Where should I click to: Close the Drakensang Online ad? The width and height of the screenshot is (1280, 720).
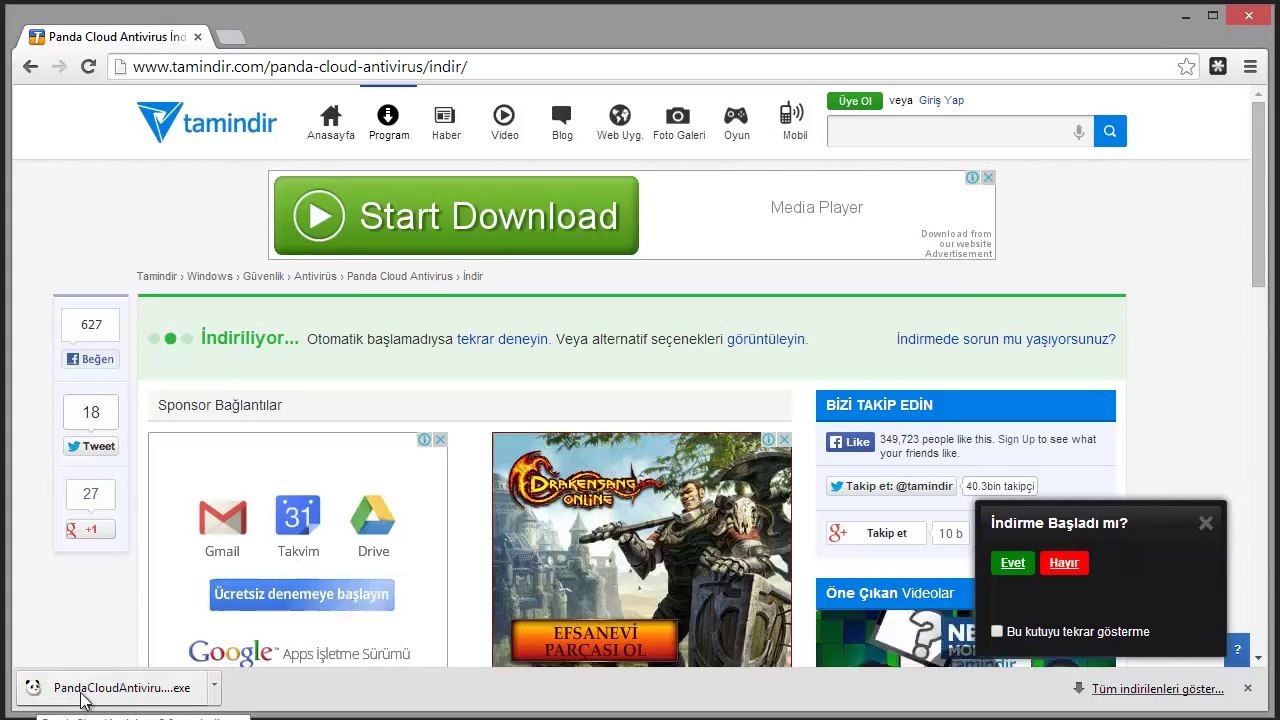coord(784,440)
